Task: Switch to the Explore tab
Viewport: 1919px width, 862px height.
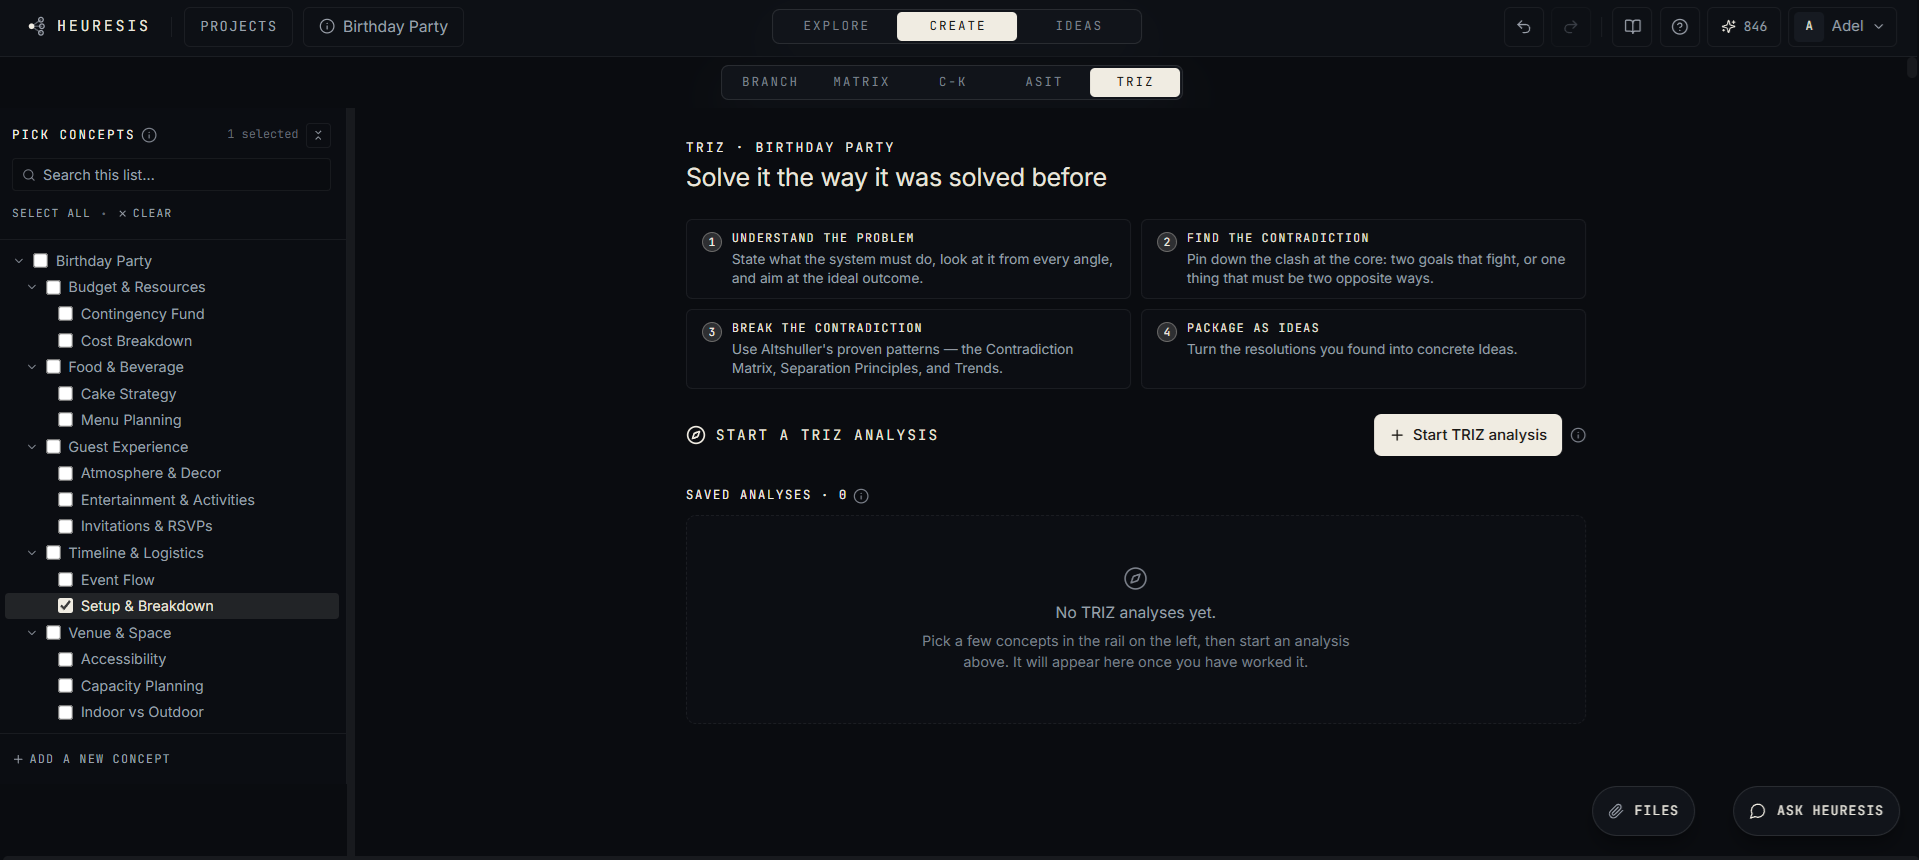Action: coord(836,26)
